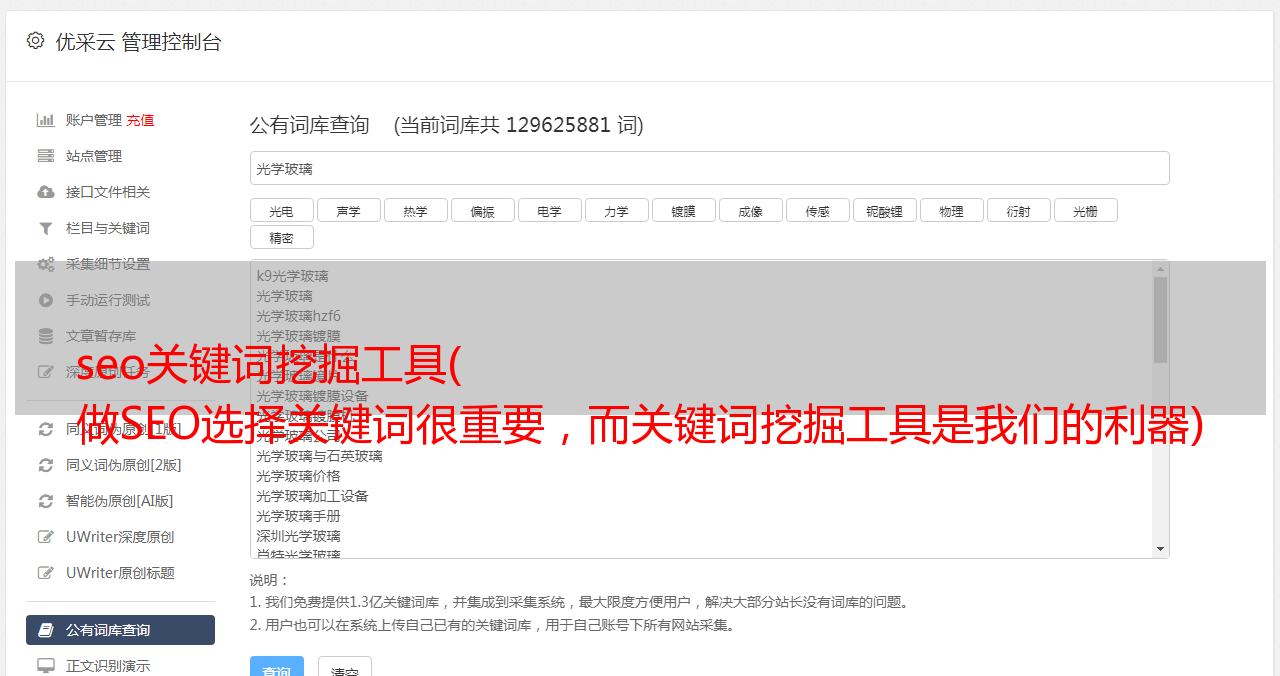Click the 声学 tag button

pyautogui.click(x=348, y=210)
